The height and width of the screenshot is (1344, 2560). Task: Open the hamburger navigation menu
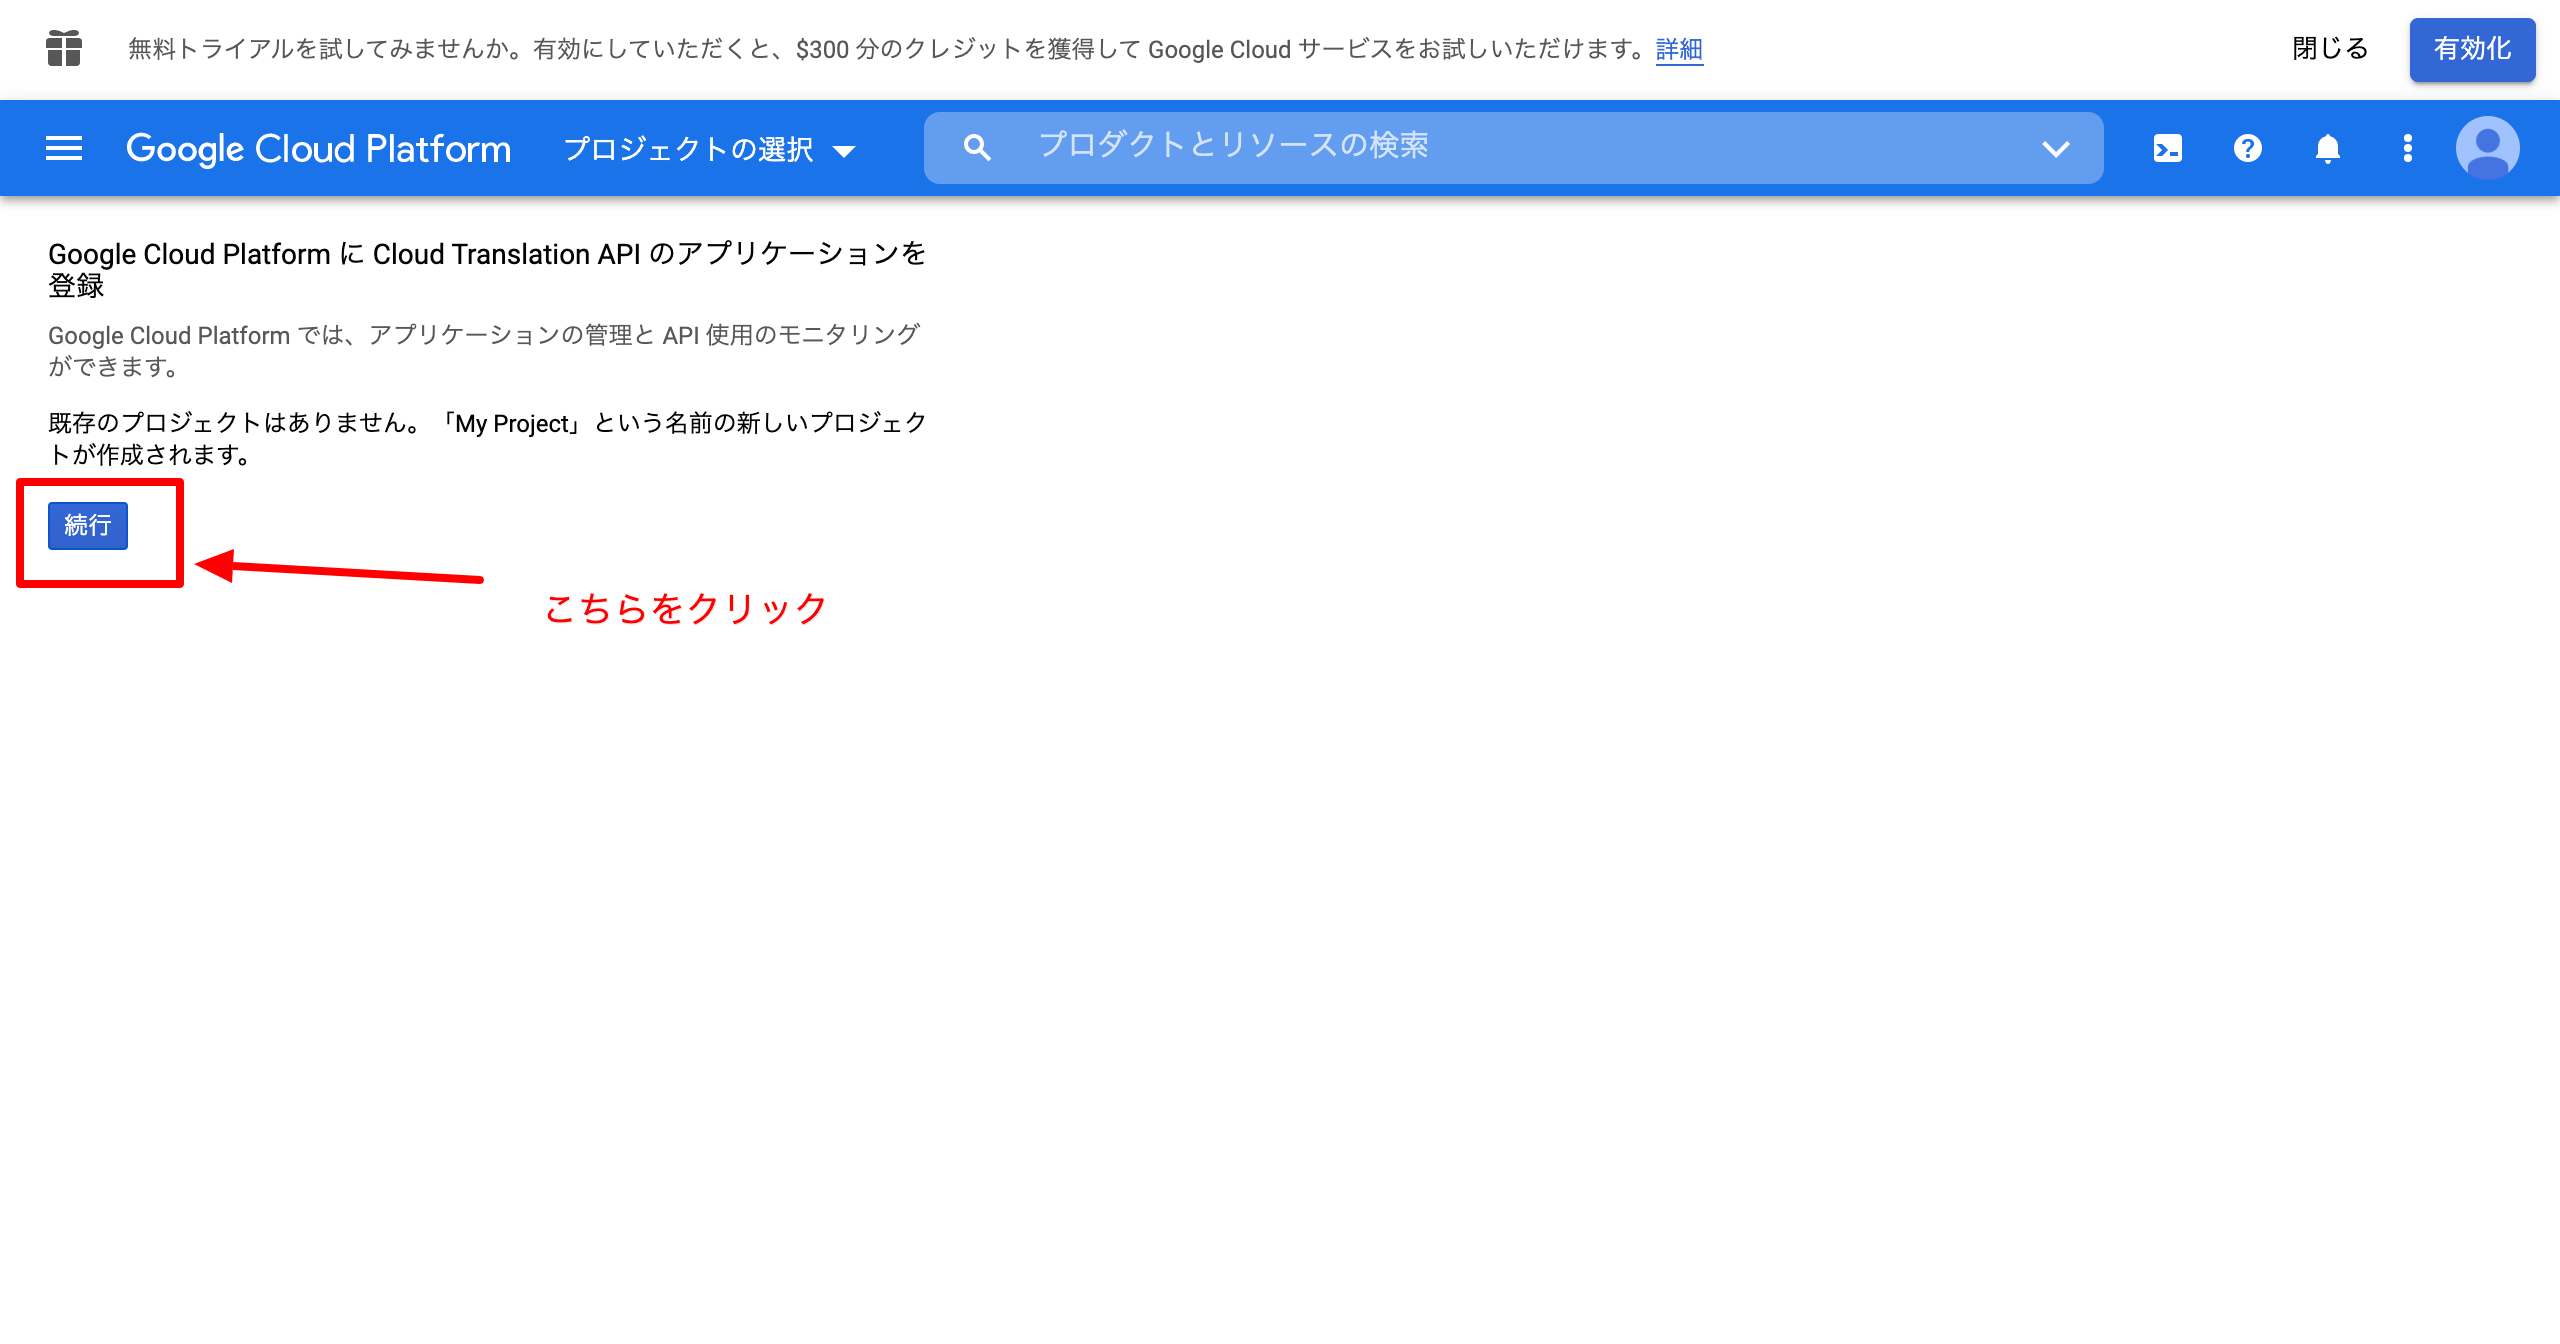click(64, 149)
